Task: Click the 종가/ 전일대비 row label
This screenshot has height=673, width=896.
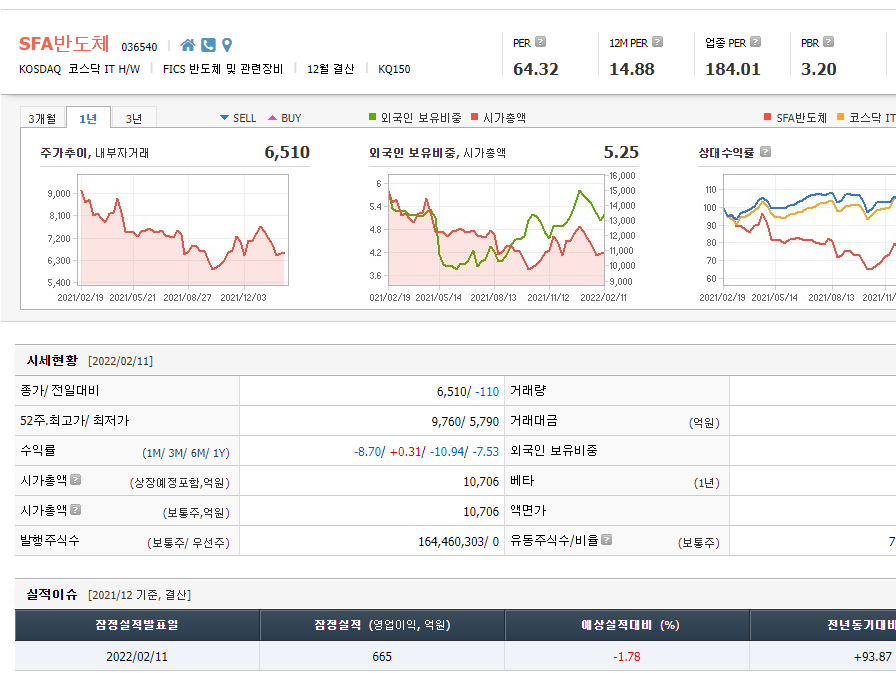Action: (60, 391)
